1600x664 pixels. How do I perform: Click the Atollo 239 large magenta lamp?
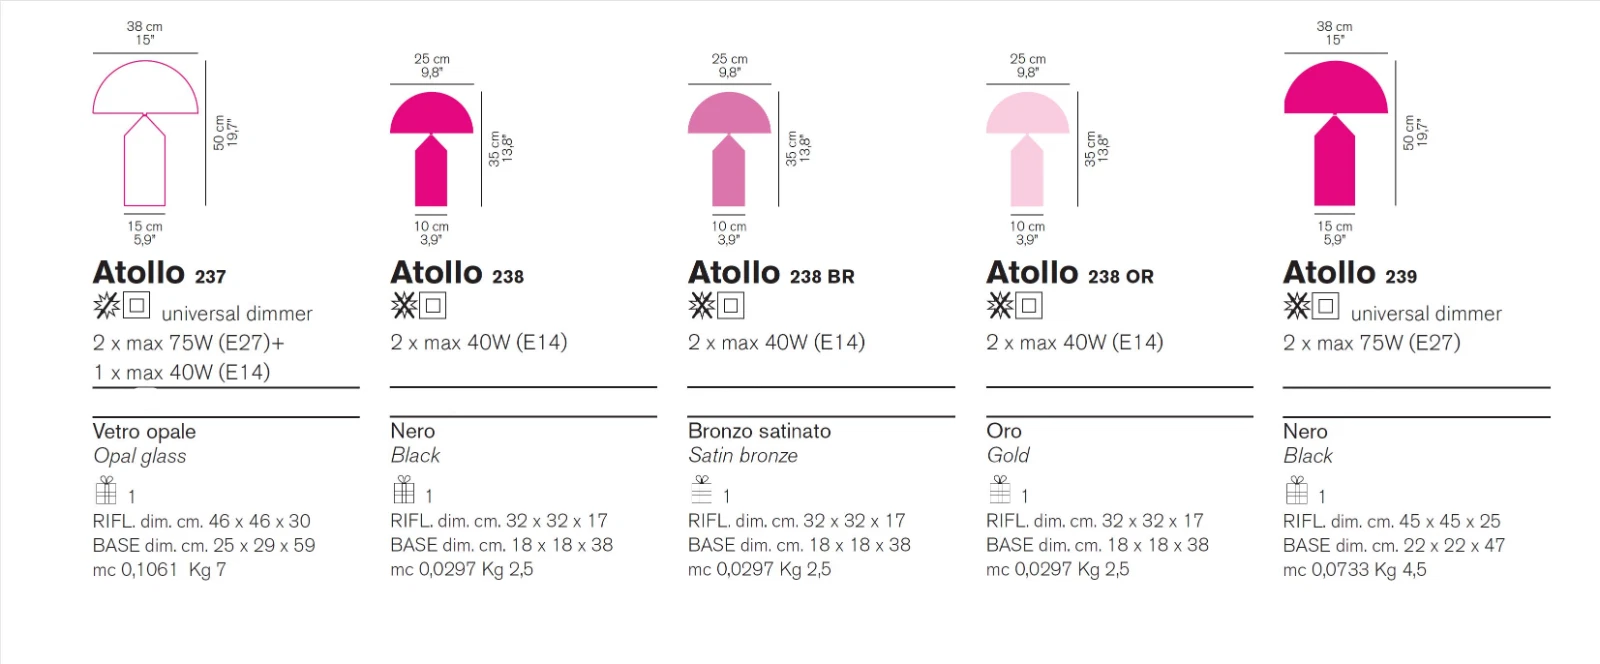pos(1335,133)
